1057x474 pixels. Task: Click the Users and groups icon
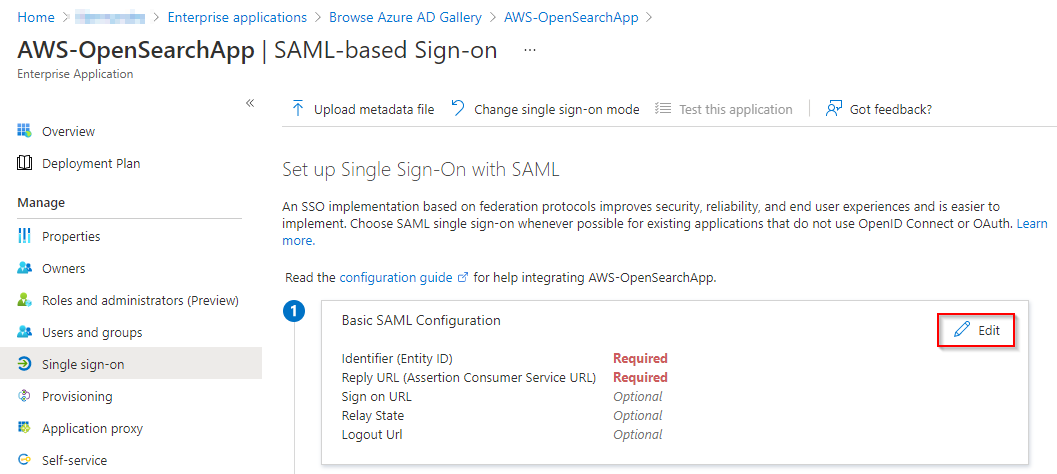pyautogui.click(x=25, y=332)
